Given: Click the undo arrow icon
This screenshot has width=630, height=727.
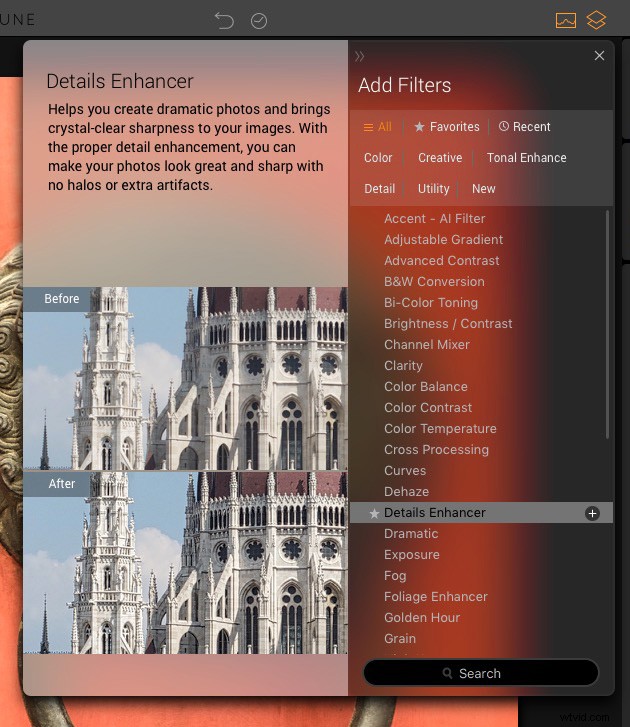Looking at the screenshot, I should click(224, 21).
